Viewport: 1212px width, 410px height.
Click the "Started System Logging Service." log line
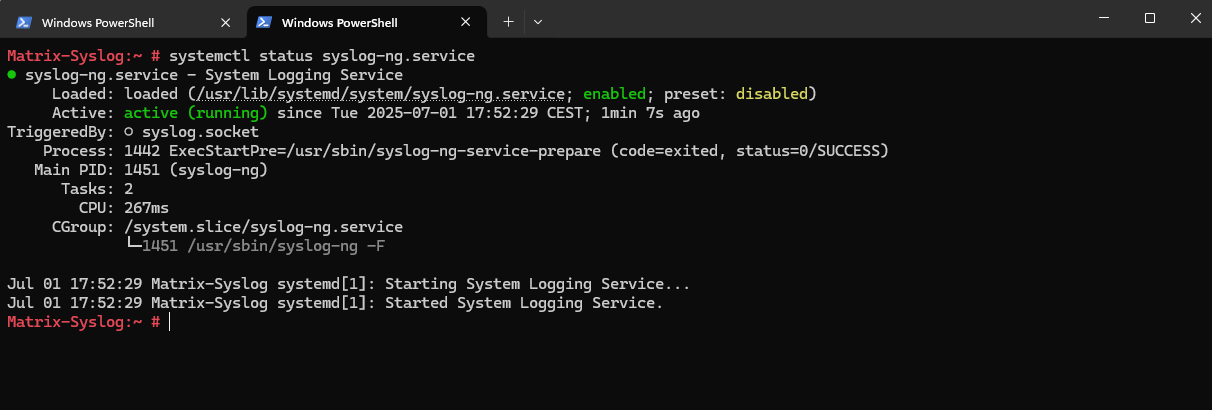click(524, 303)
